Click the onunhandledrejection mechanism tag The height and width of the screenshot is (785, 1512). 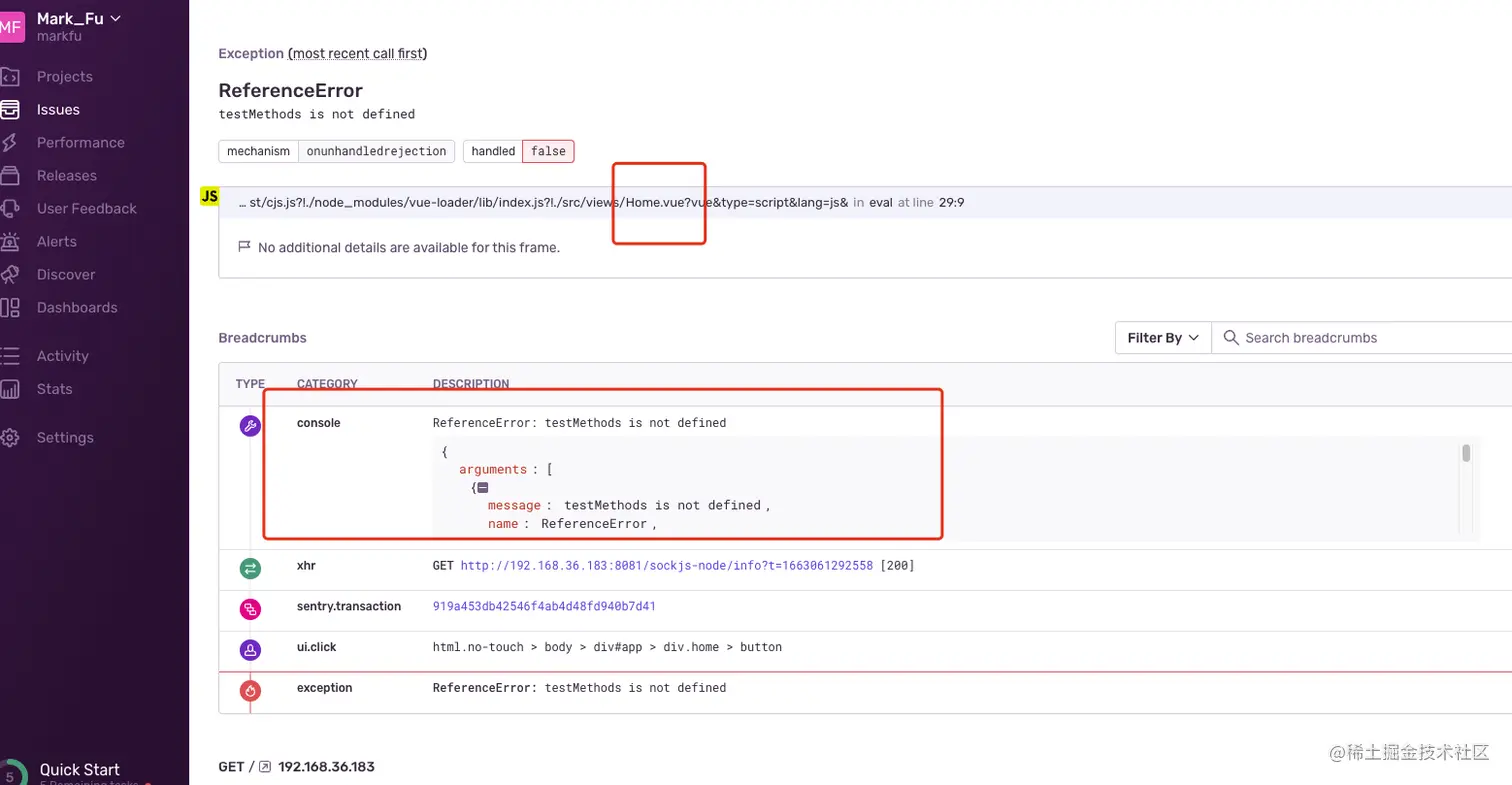[x=376, y=151]
